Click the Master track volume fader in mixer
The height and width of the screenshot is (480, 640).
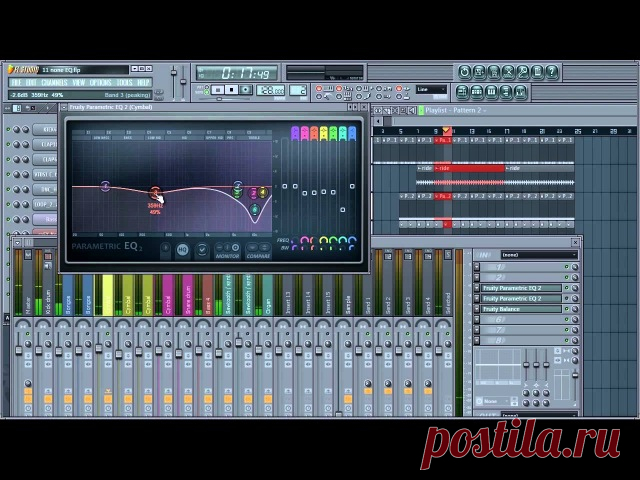click(x=18, y=350)
